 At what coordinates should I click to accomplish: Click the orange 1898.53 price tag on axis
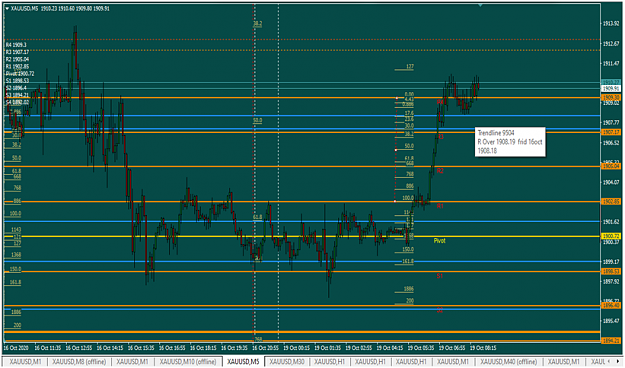coord(611,272)
